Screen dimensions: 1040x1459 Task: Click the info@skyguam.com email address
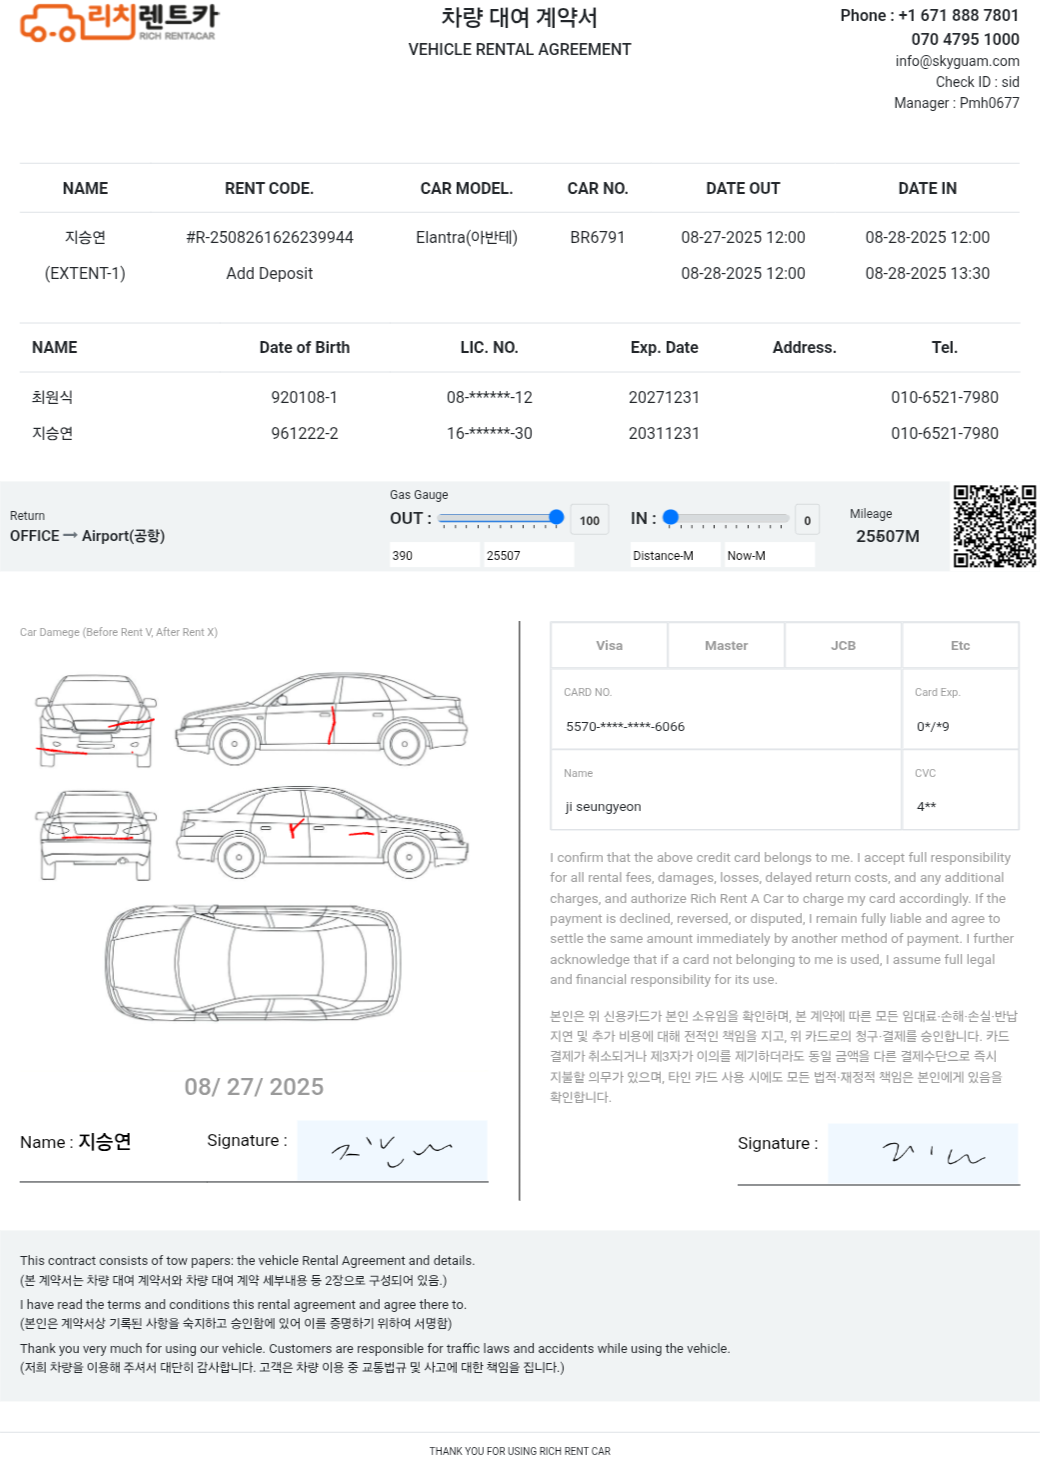click(x=957, y=61)
